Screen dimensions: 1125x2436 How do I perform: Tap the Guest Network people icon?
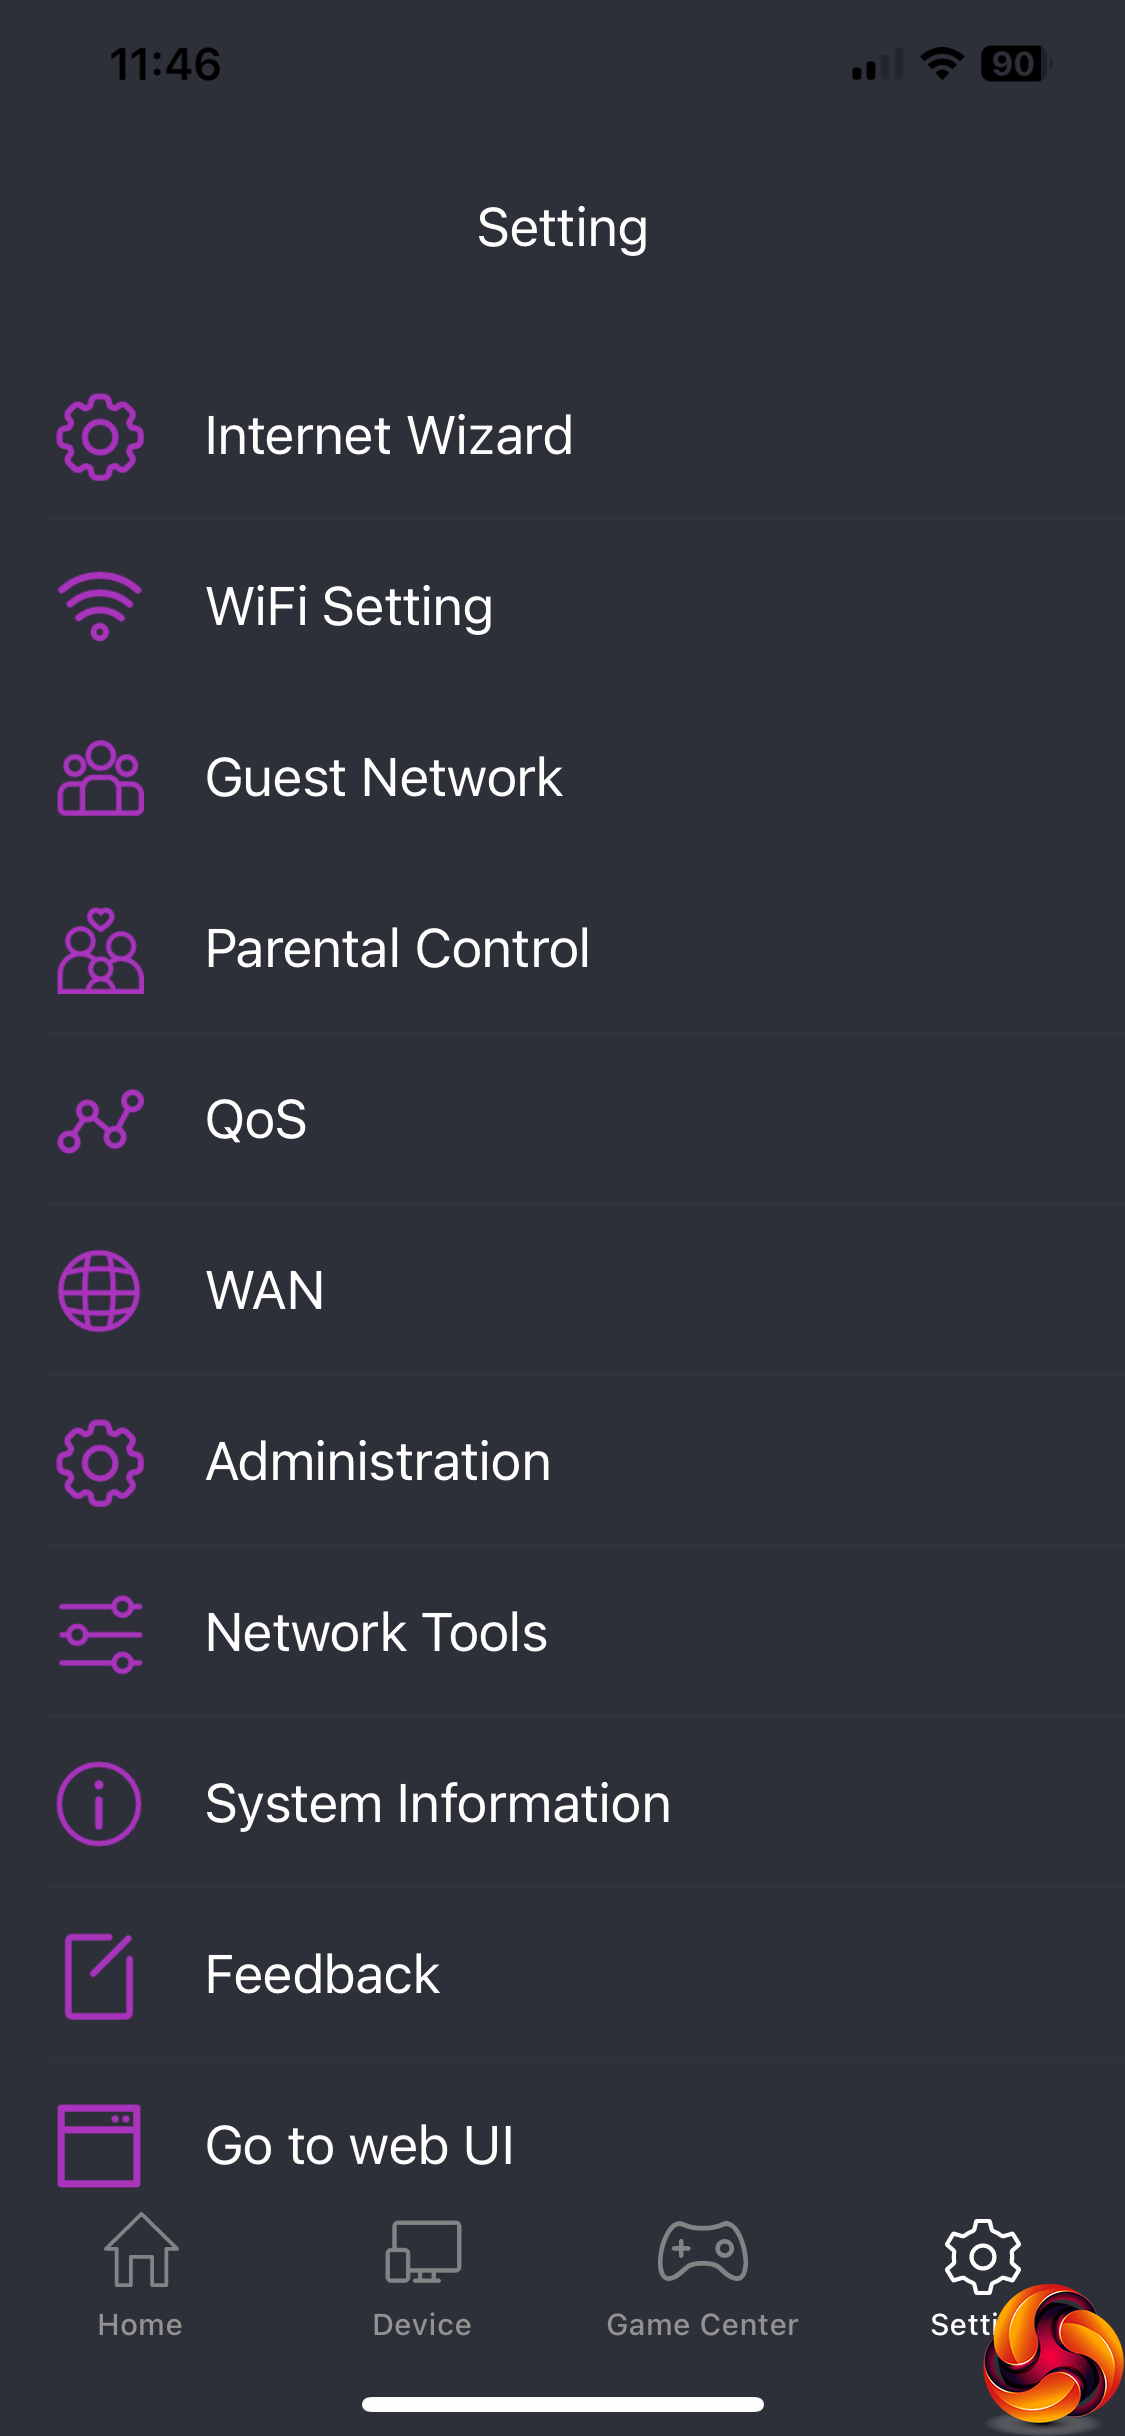click(x=100, y=778)
